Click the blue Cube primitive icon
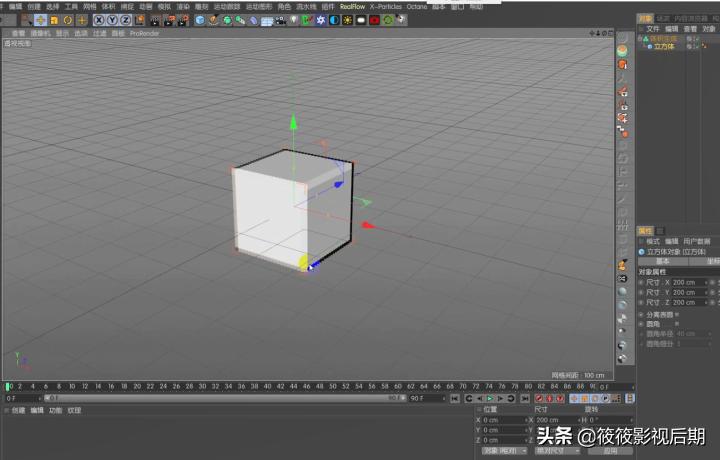This screenshot has height=460, width=720. coord(199,20)
